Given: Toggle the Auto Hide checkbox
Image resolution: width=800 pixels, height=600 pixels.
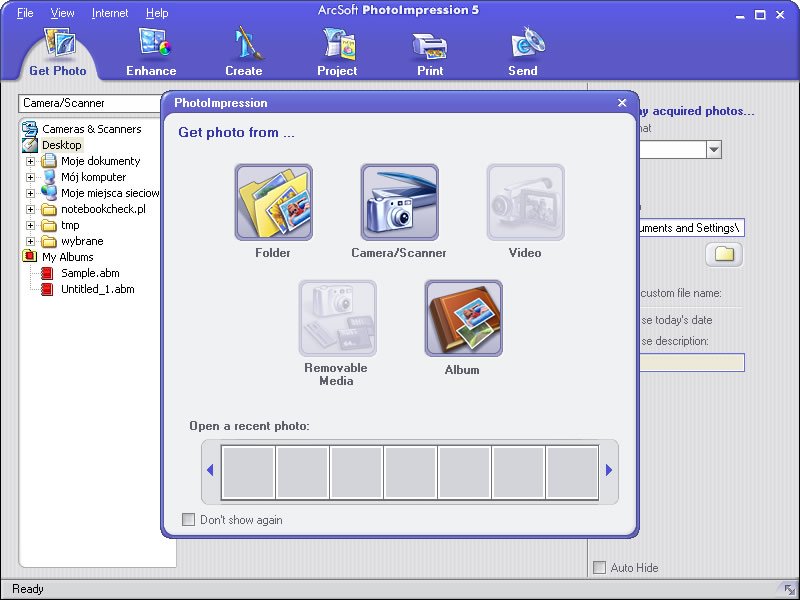Looking at the screenshot, I should pos(599,567).
